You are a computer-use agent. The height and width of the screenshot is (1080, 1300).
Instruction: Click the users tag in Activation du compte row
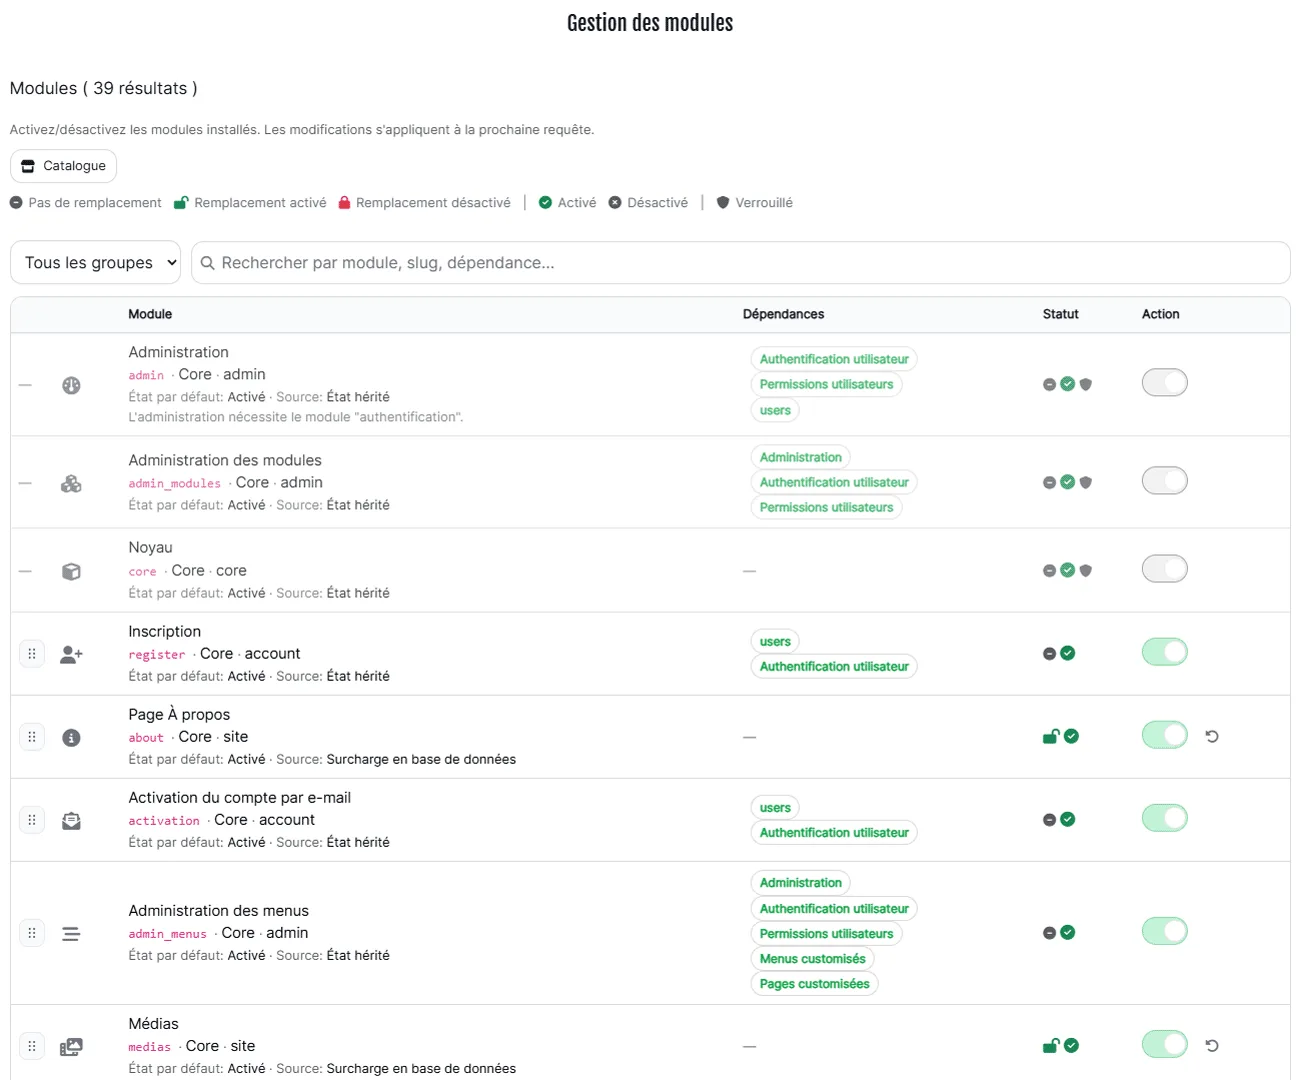(x=775, y=808)
